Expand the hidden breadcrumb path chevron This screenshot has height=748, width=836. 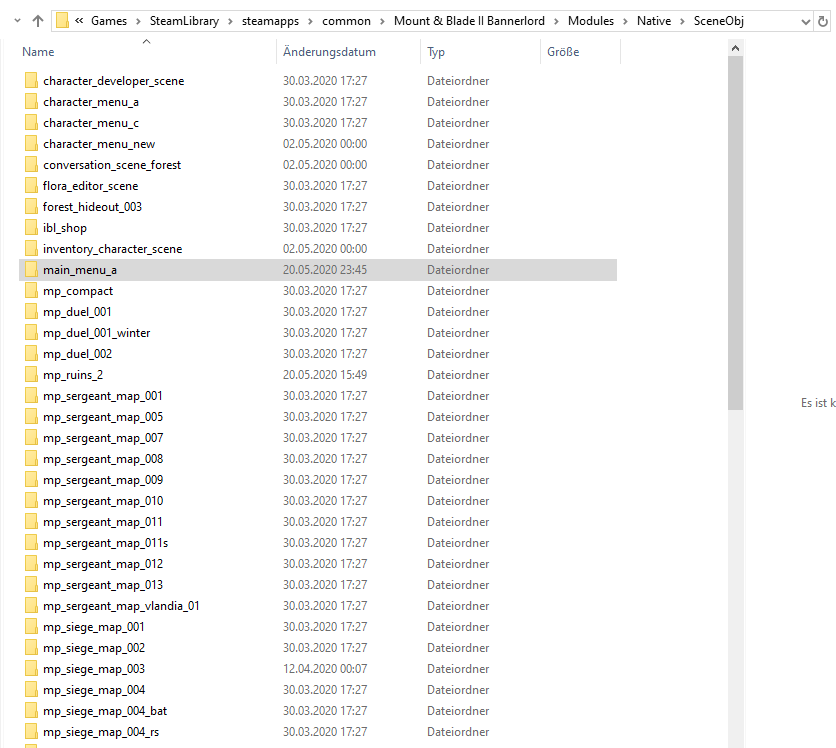(79, 21)
